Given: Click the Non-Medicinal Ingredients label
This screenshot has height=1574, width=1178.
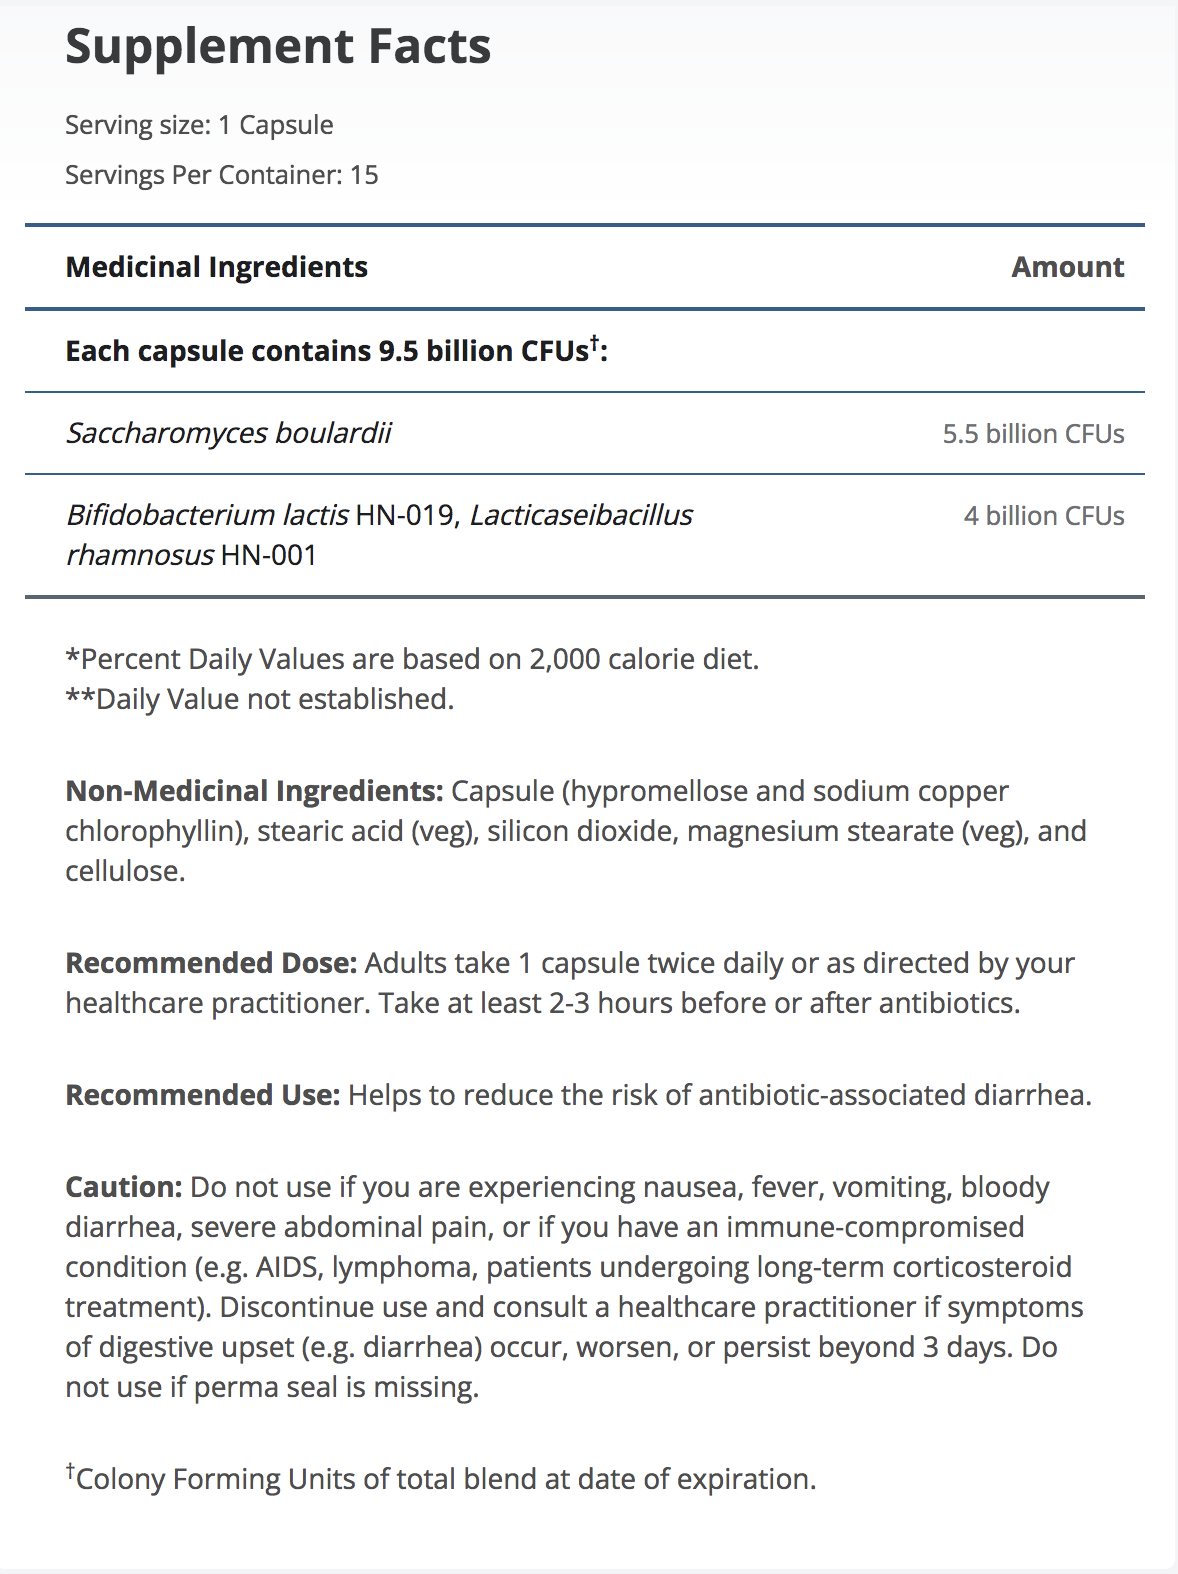Looking at the screenshot, I should click(254, 791).
